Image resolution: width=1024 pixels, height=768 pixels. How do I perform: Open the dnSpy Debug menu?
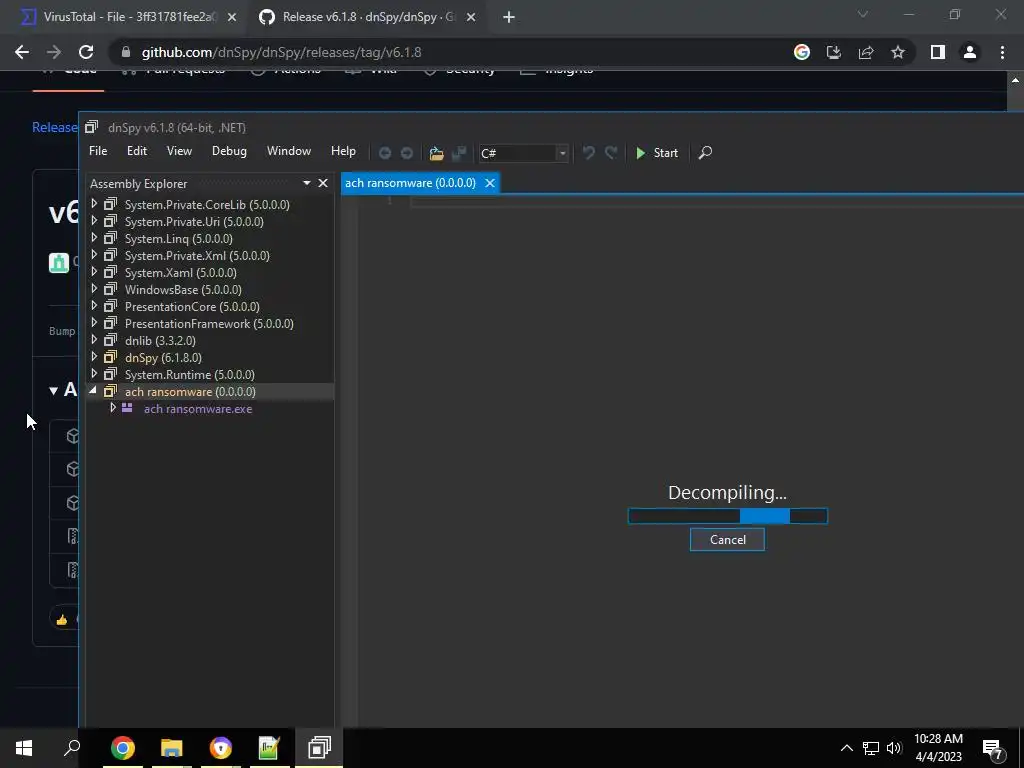point(229,151)
